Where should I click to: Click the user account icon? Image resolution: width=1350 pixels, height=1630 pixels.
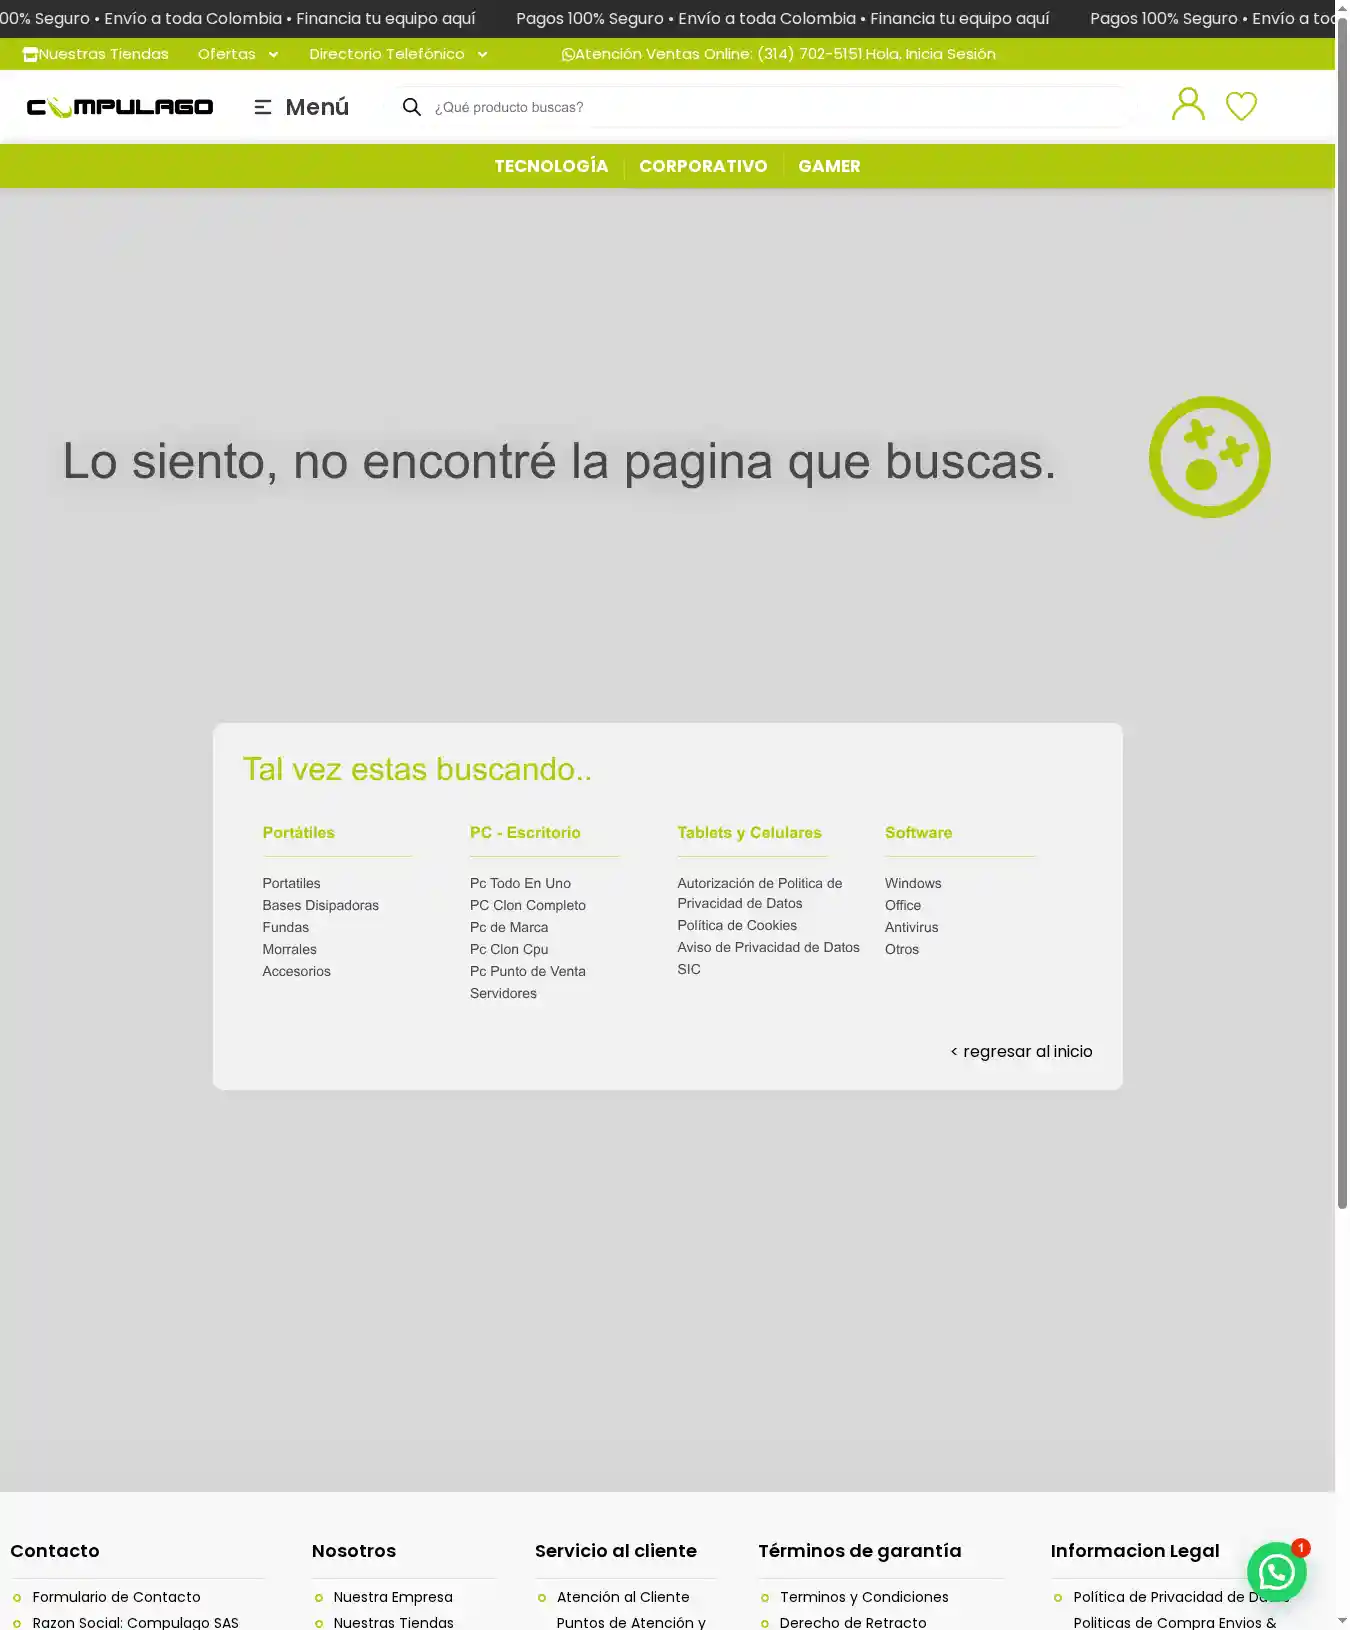(x=1187, y=104)
